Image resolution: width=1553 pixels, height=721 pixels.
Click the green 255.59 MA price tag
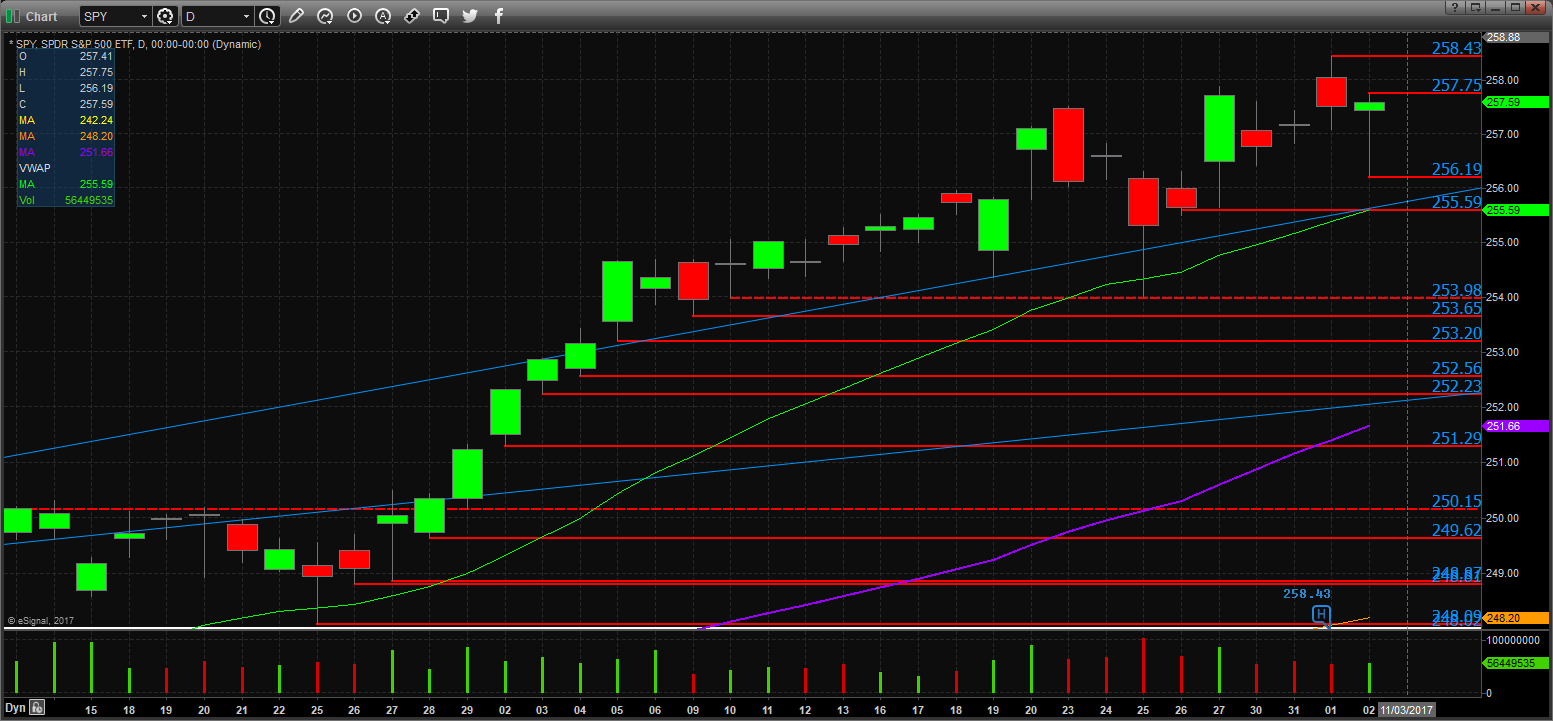coord(1517,210)
